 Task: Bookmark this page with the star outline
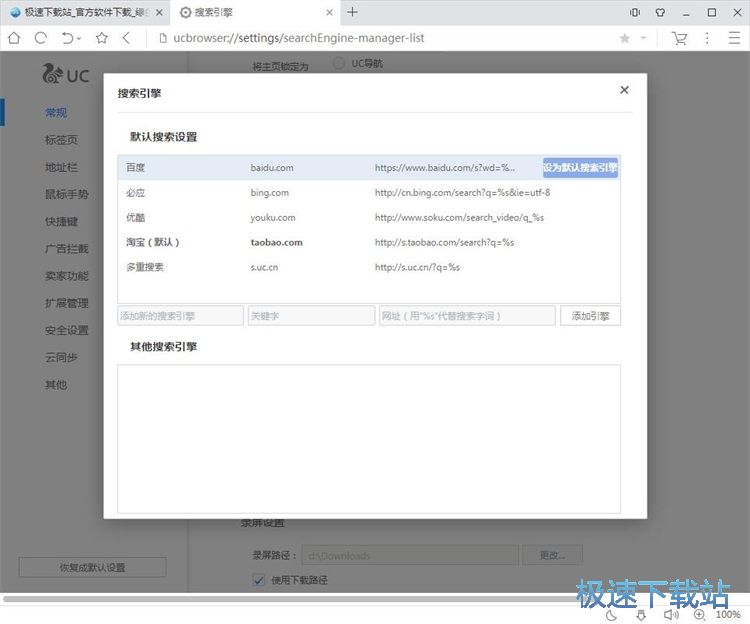(101, 38)
